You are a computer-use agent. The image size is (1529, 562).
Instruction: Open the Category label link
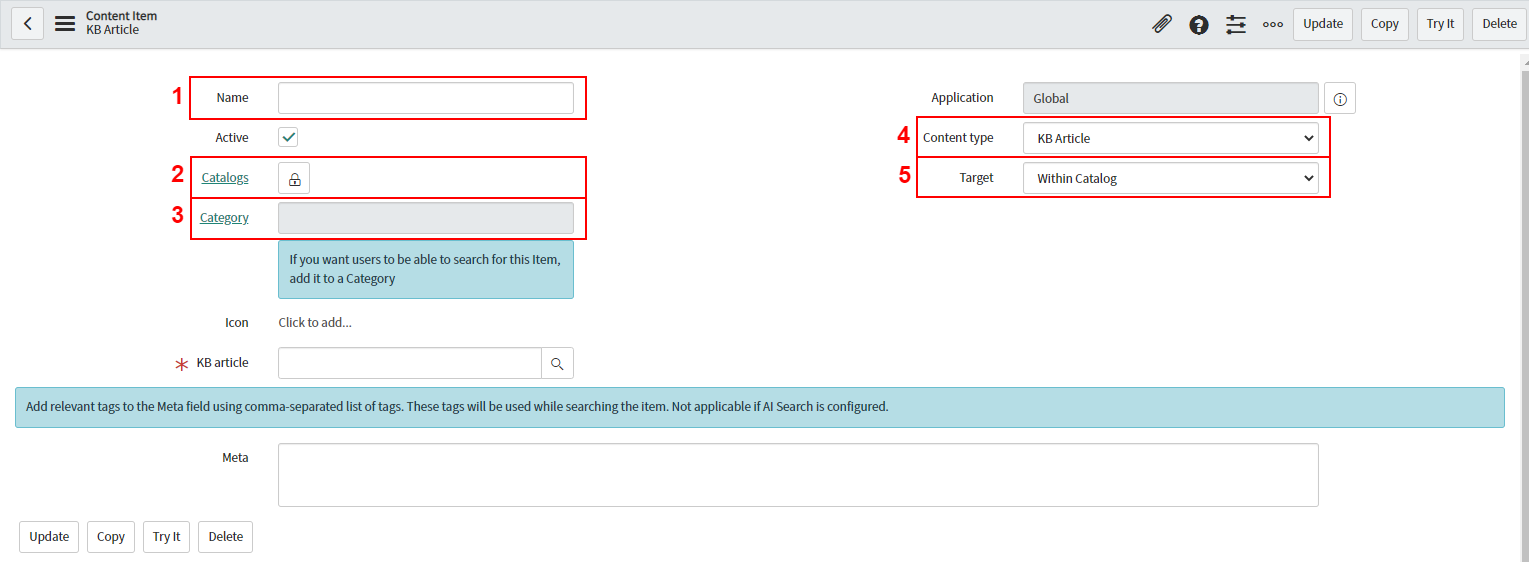point(224,218)
